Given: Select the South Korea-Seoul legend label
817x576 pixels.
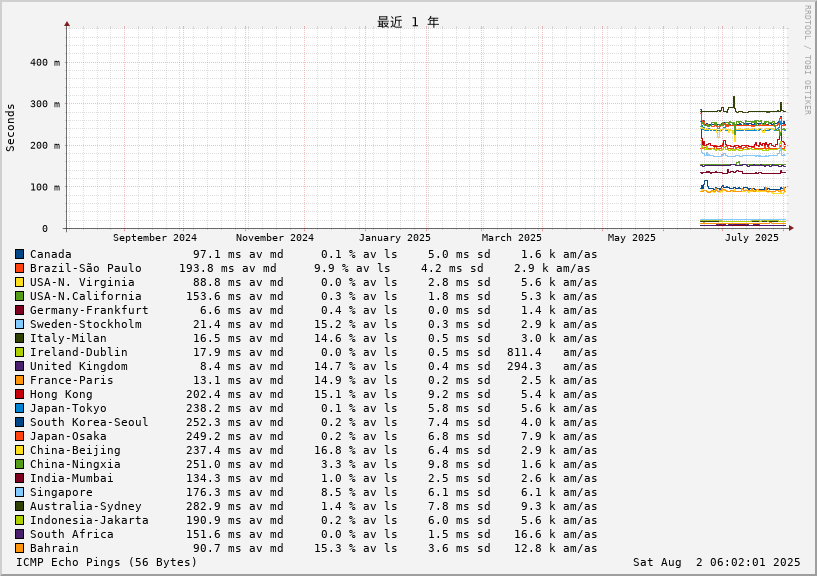Looking at the screenshot, I should (x=89, y=422).
